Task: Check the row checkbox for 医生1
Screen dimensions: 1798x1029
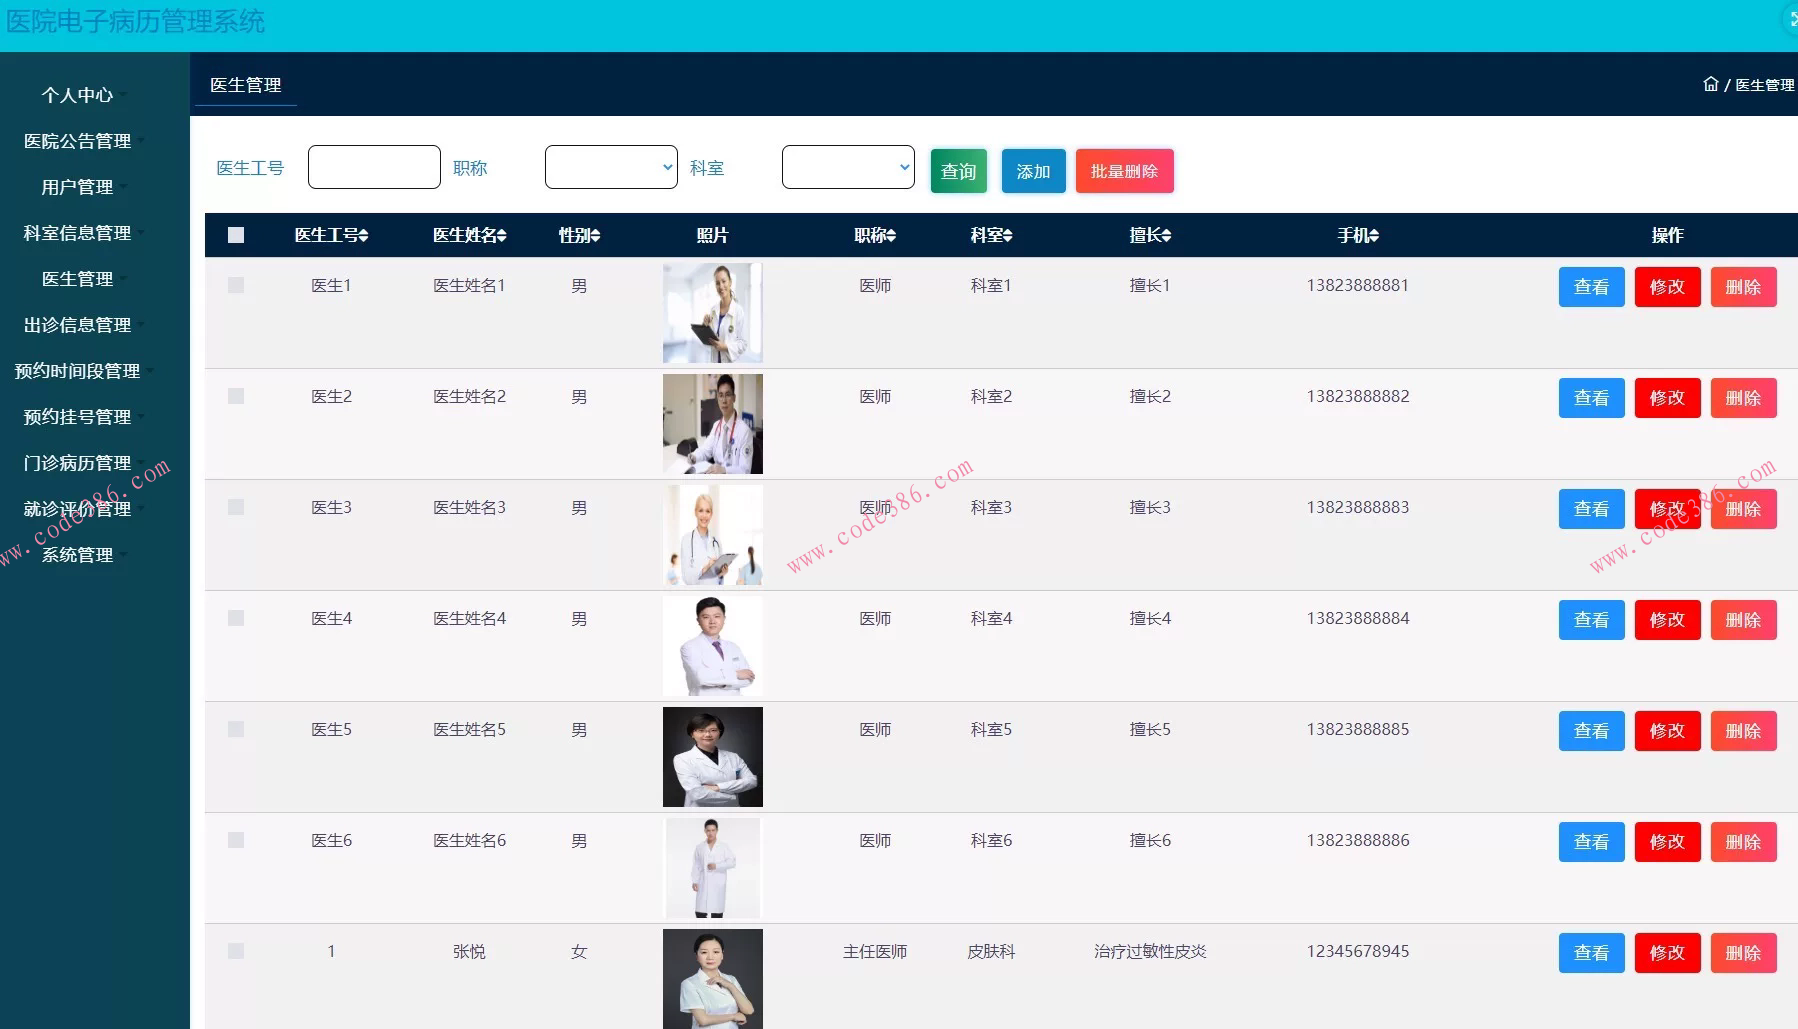Action: pos(236,285)
